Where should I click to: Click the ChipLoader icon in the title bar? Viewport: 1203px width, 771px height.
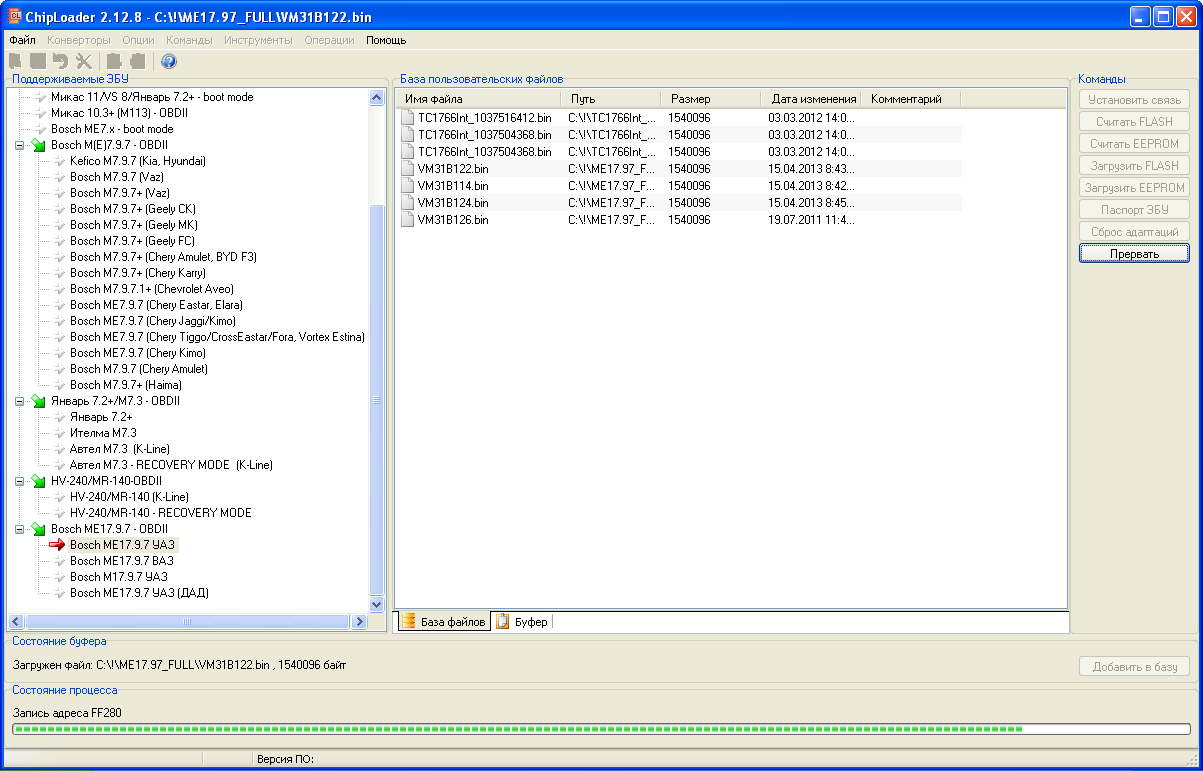pyautogui.click(x=15, y=16)
